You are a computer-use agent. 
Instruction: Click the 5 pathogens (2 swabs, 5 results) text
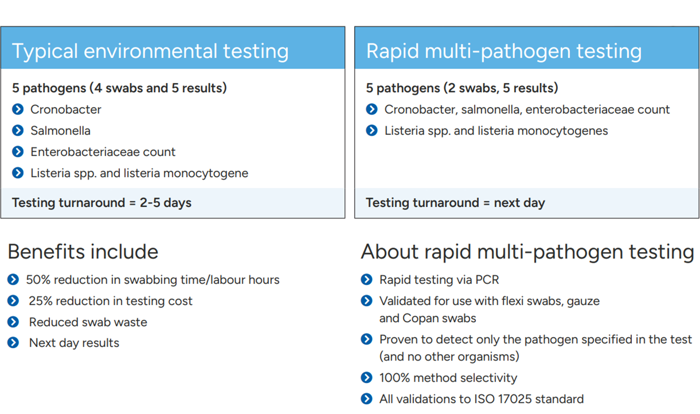pyautogui.click(x=462, y=88)
